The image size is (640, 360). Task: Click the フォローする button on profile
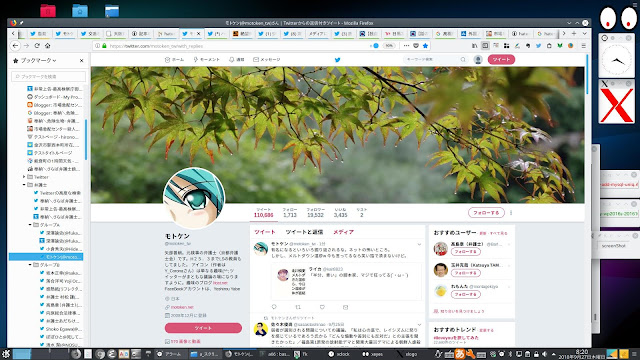coord(486,213)
